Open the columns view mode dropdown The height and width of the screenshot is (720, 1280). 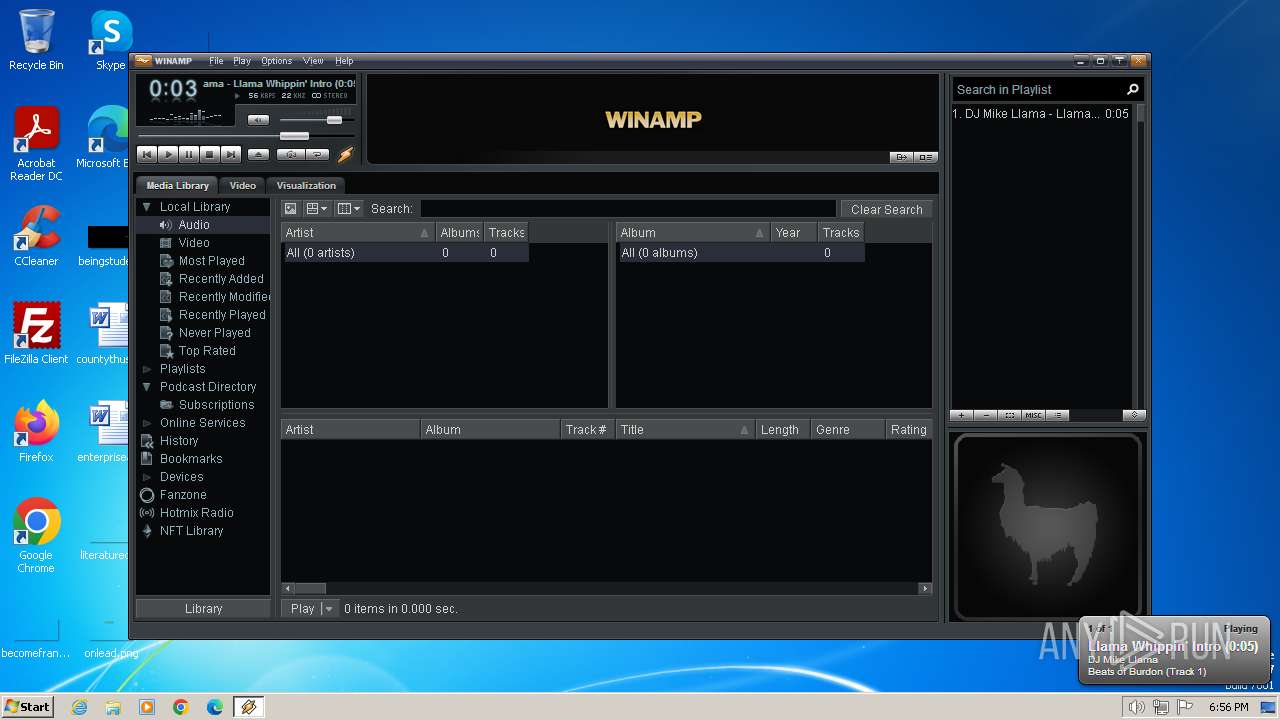349,209
